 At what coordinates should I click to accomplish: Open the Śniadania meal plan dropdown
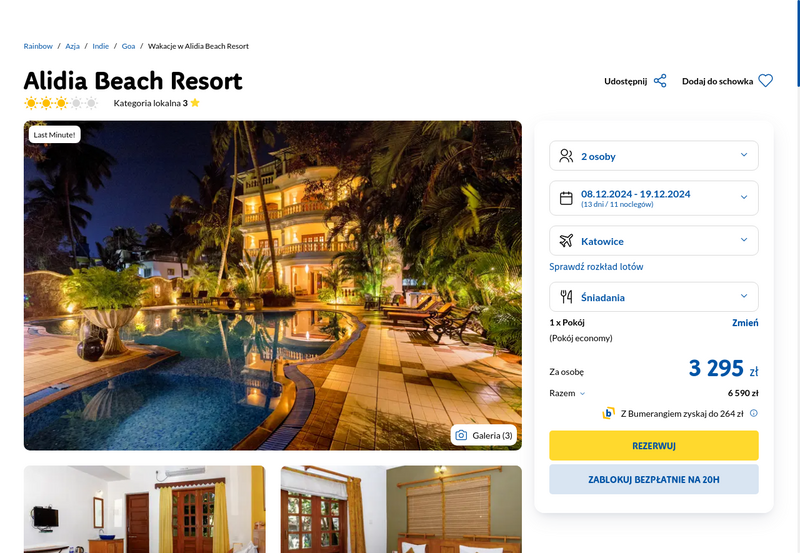coord(654,297)
